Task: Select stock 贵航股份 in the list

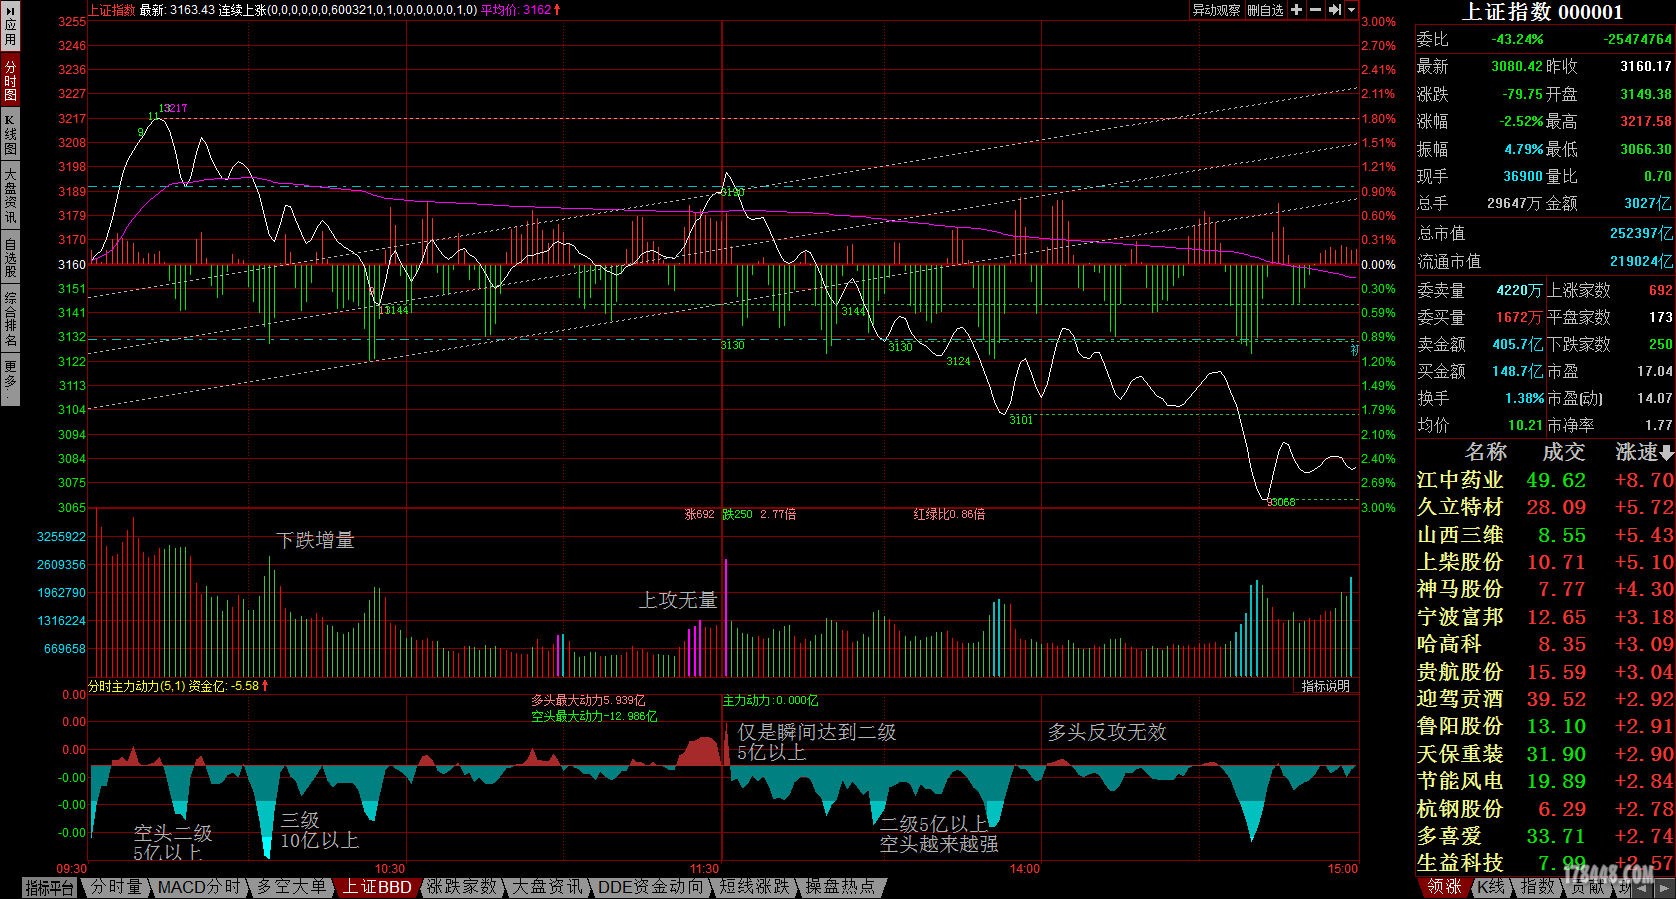Action: (1545, 672)
